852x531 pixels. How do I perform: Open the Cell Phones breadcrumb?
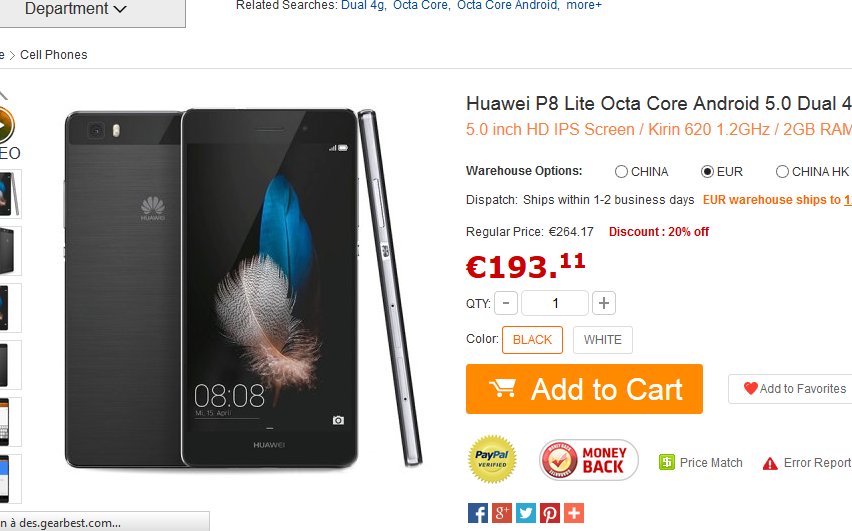pos(54,55)
